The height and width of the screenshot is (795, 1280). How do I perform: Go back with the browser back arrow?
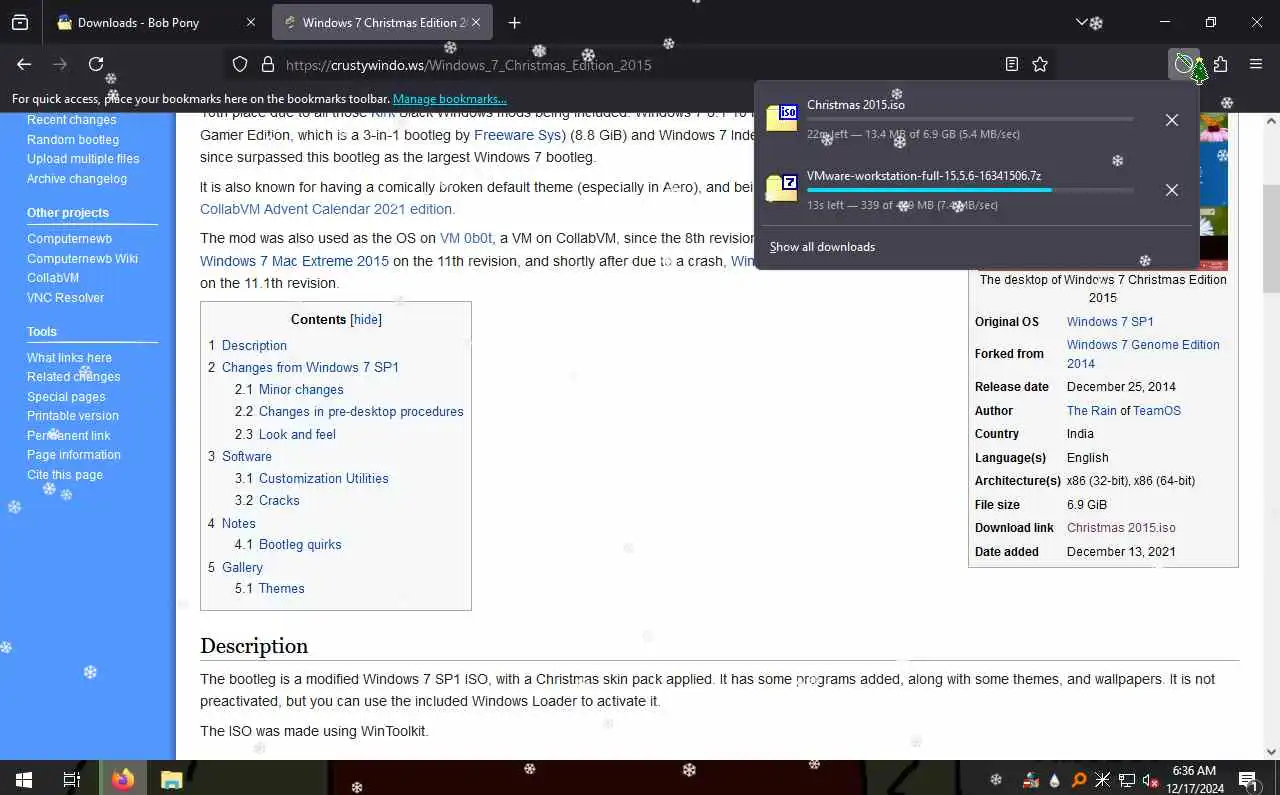[24, 64]
